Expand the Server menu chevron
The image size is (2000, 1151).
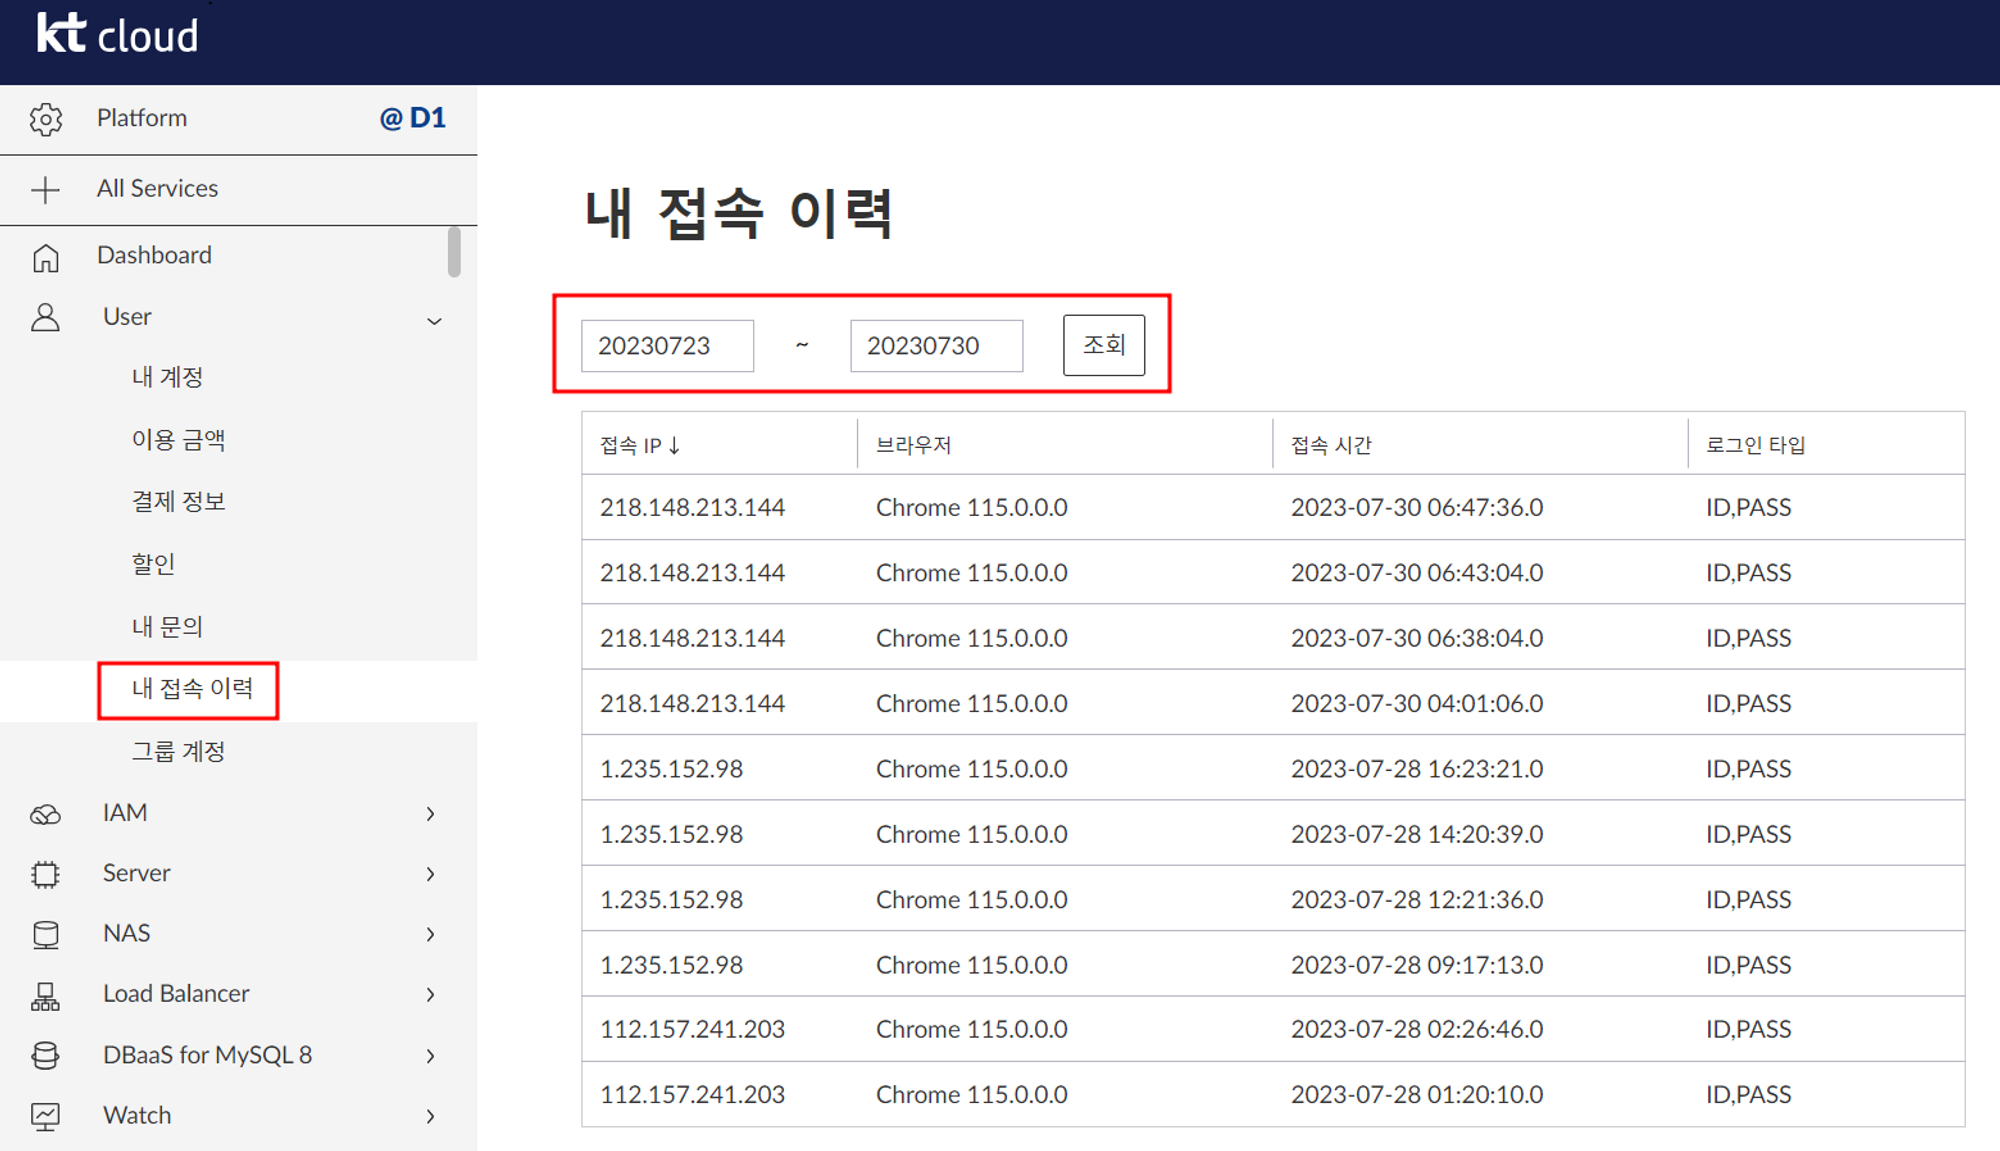click(x=430, y=873)
